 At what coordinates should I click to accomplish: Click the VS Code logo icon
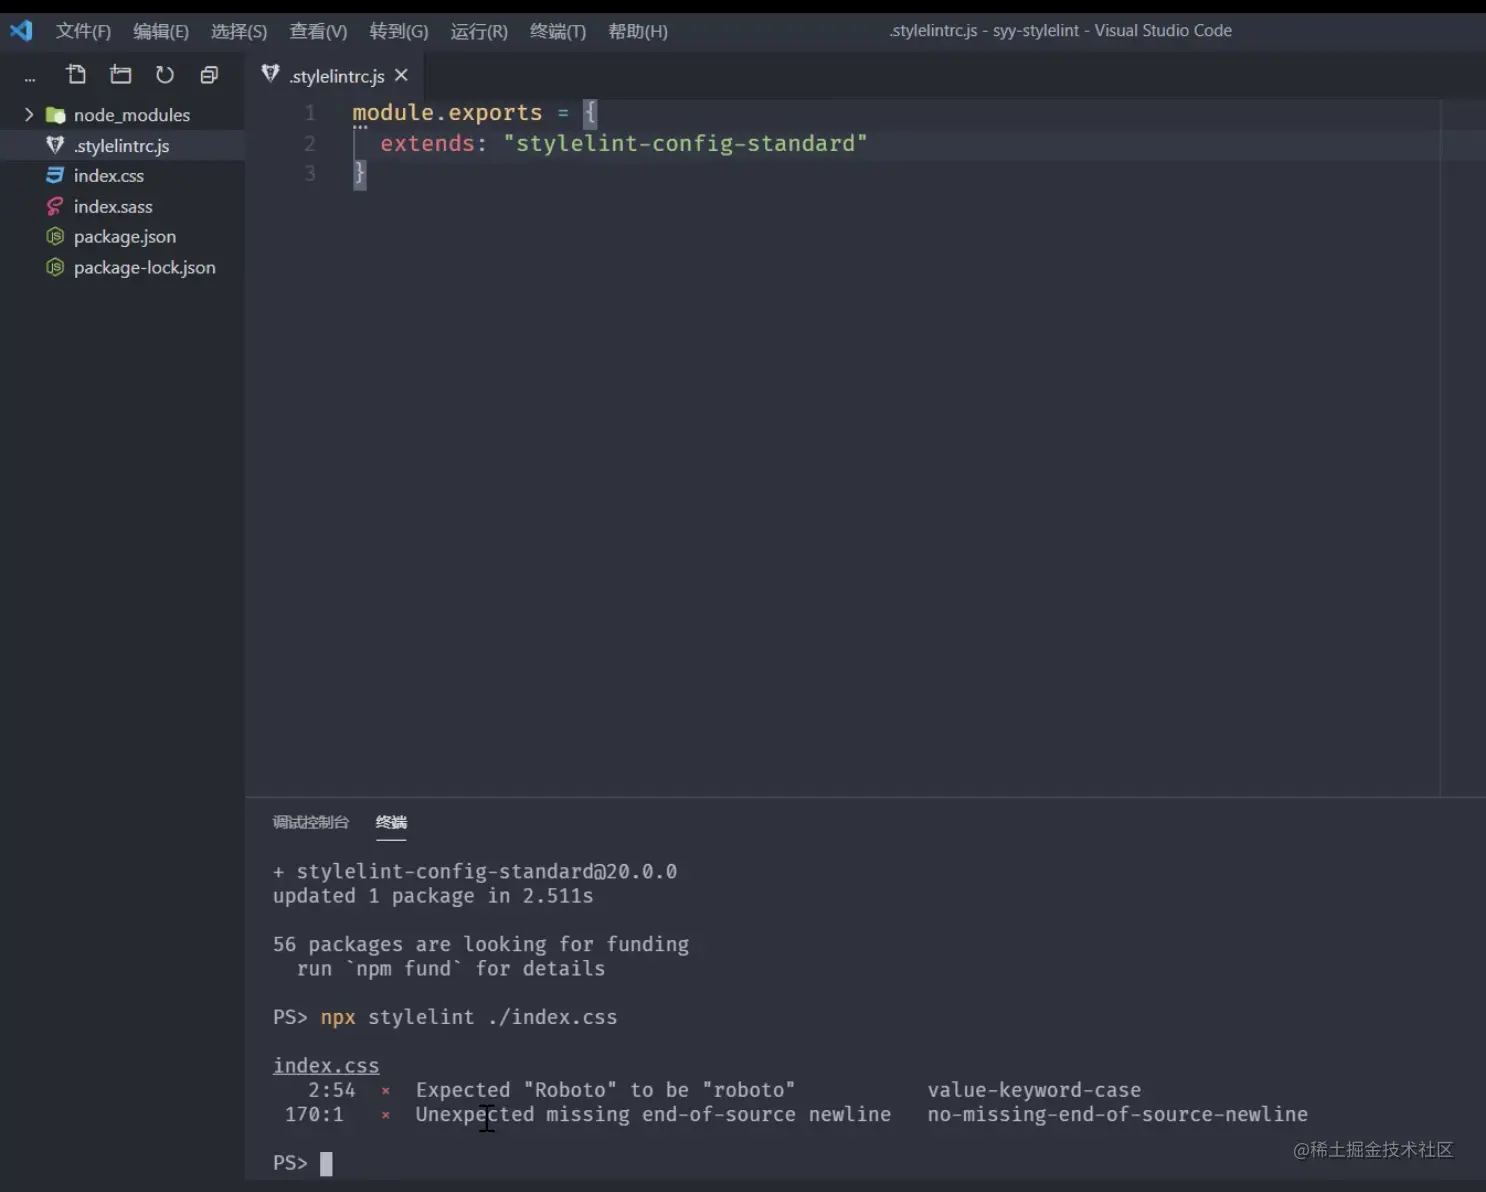pyautogui.click(x=21, y=31)
